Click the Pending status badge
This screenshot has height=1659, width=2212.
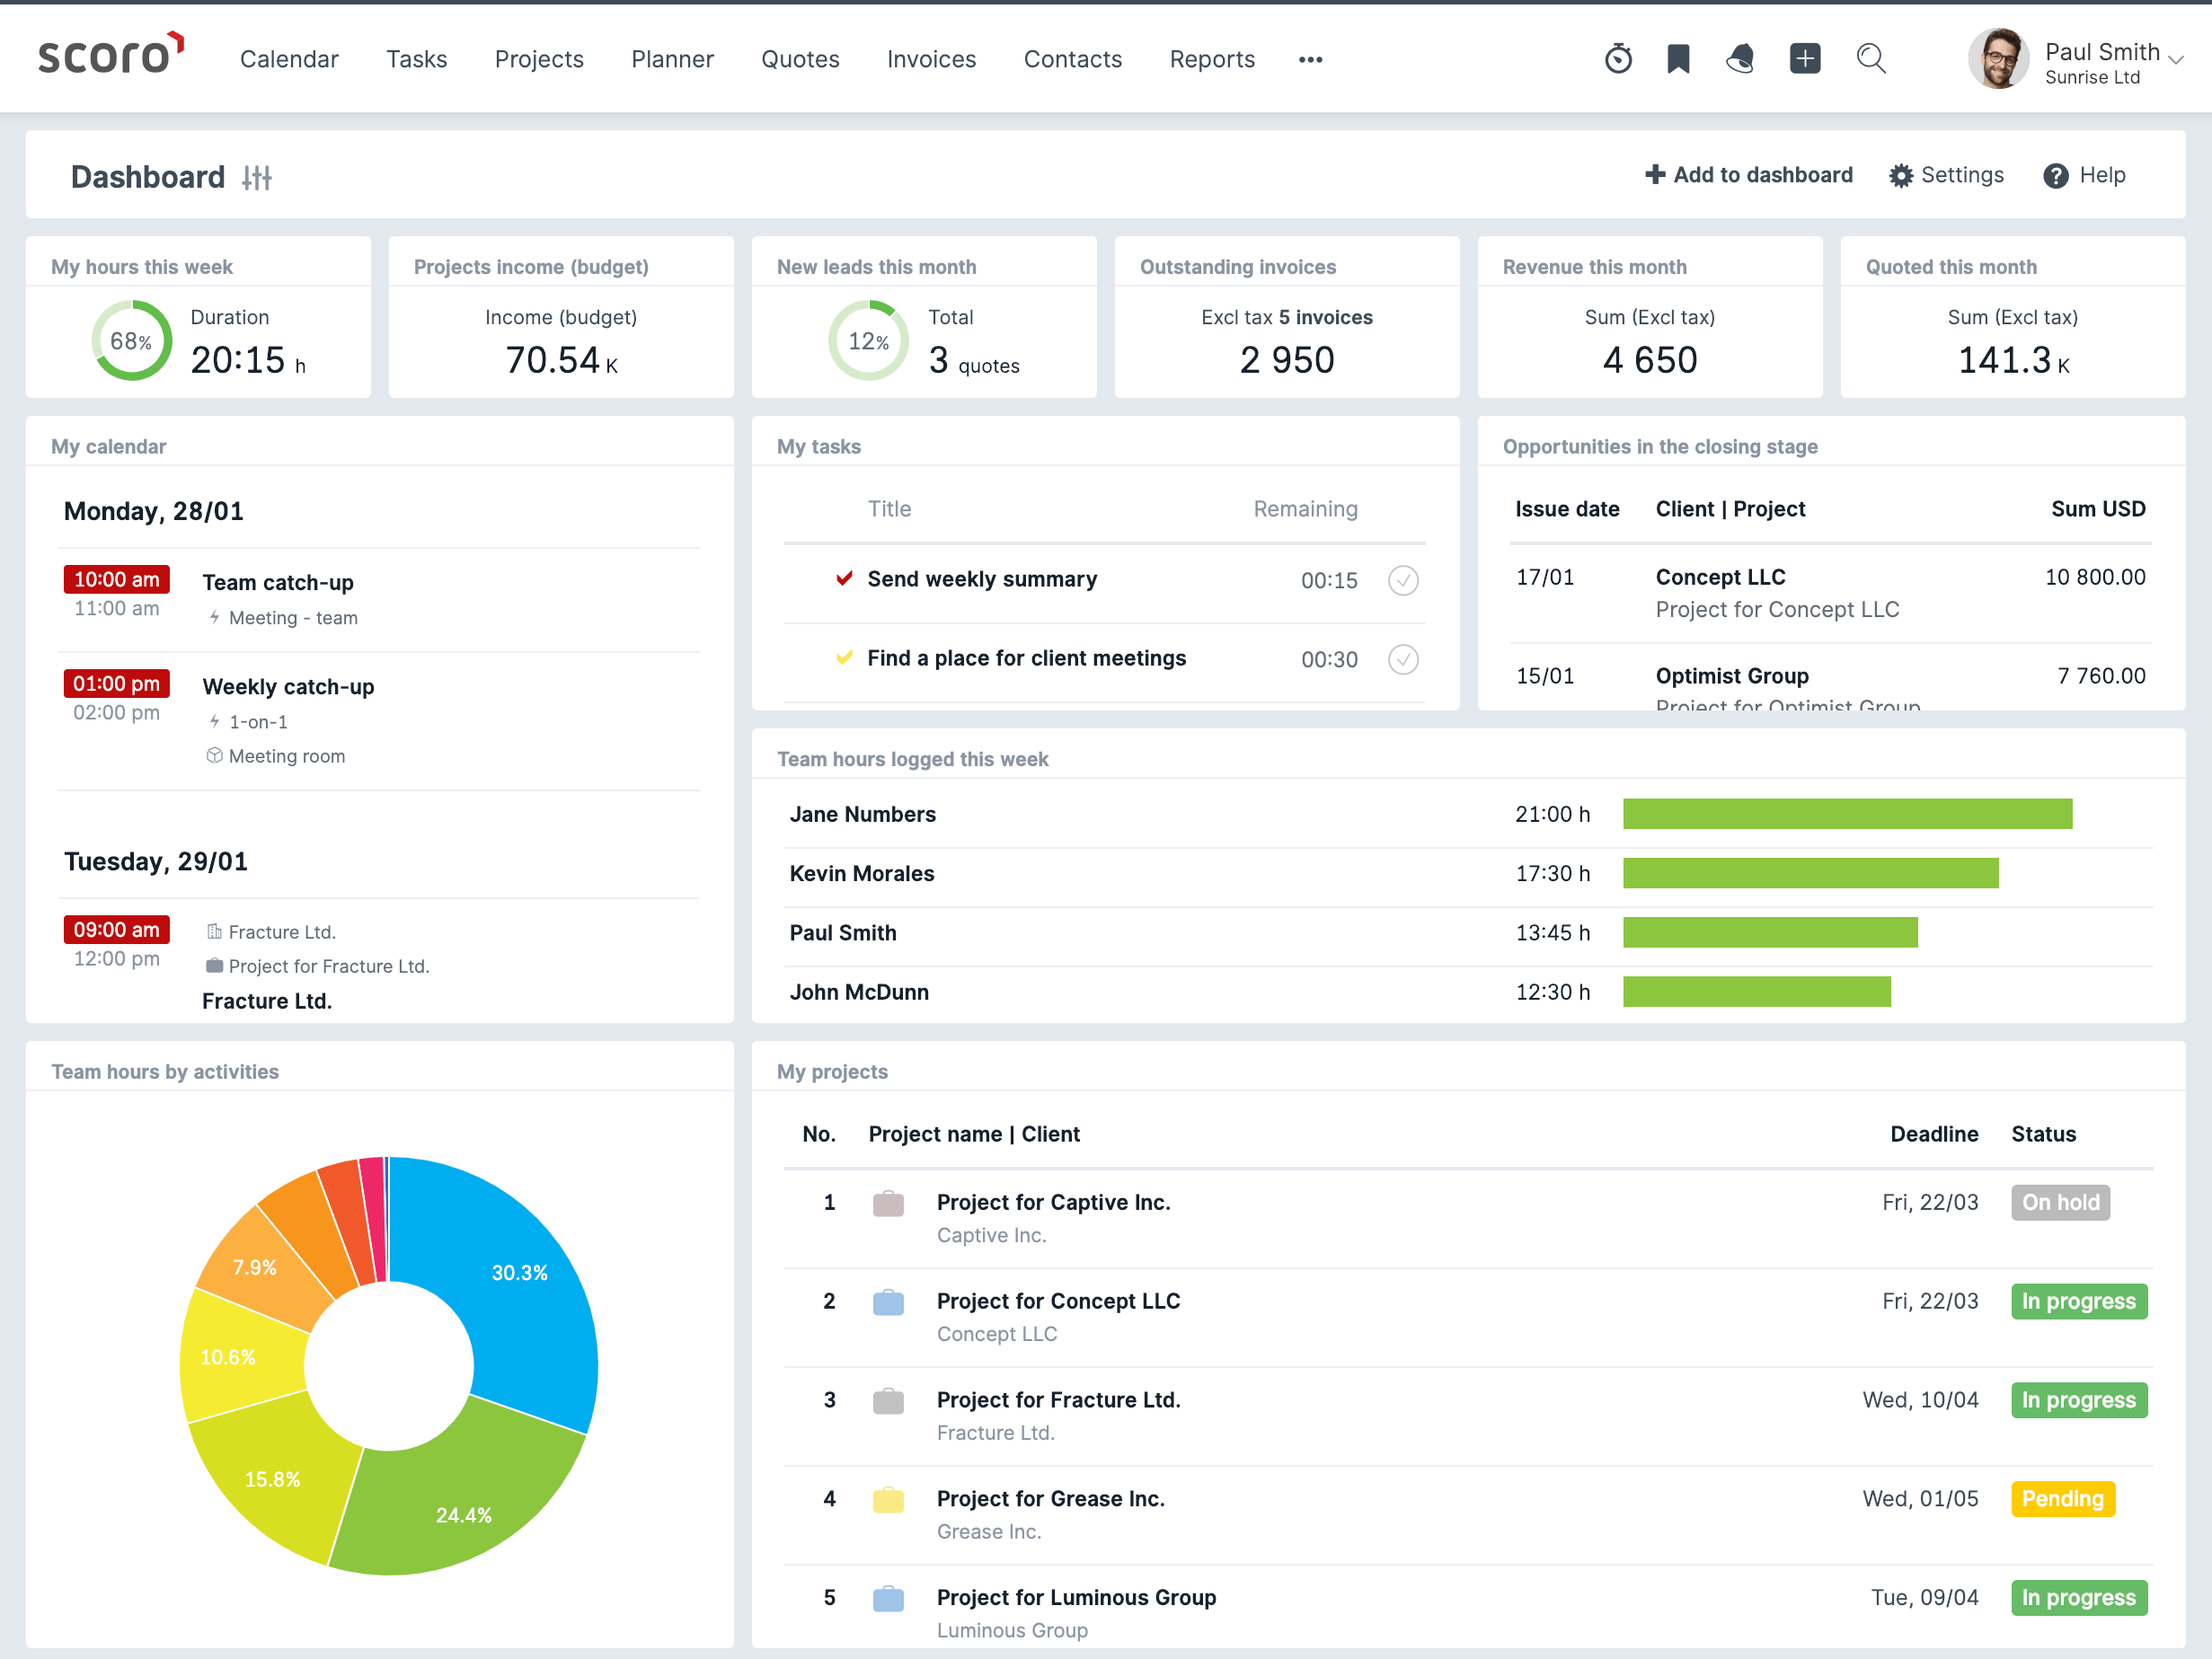2063,1499
